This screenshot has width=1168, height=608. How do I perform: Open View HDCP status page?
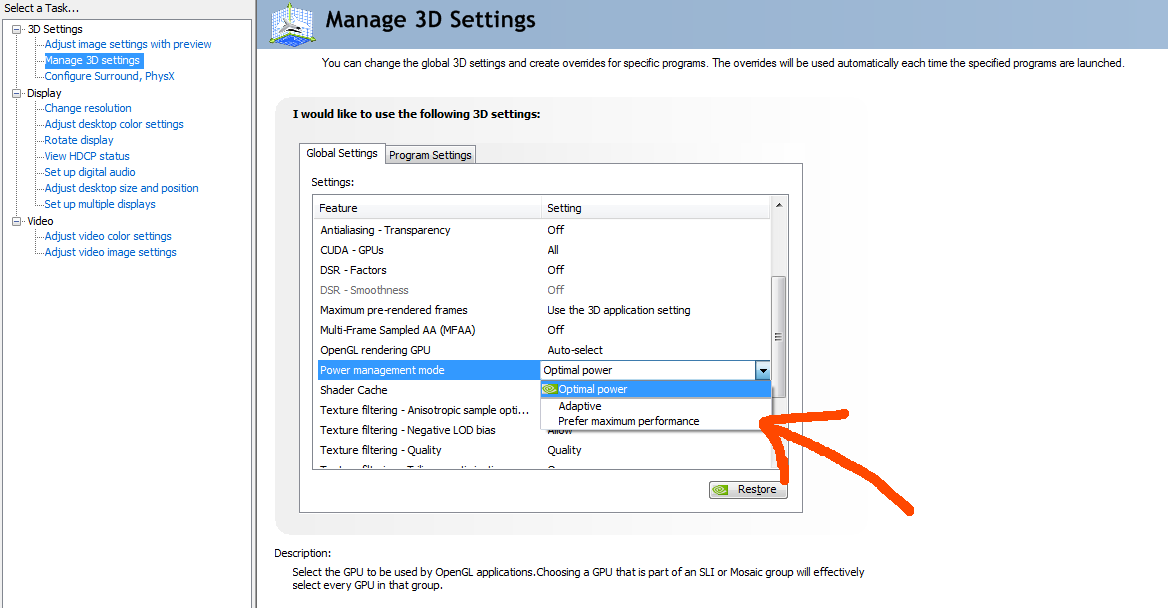pos(87,156)
